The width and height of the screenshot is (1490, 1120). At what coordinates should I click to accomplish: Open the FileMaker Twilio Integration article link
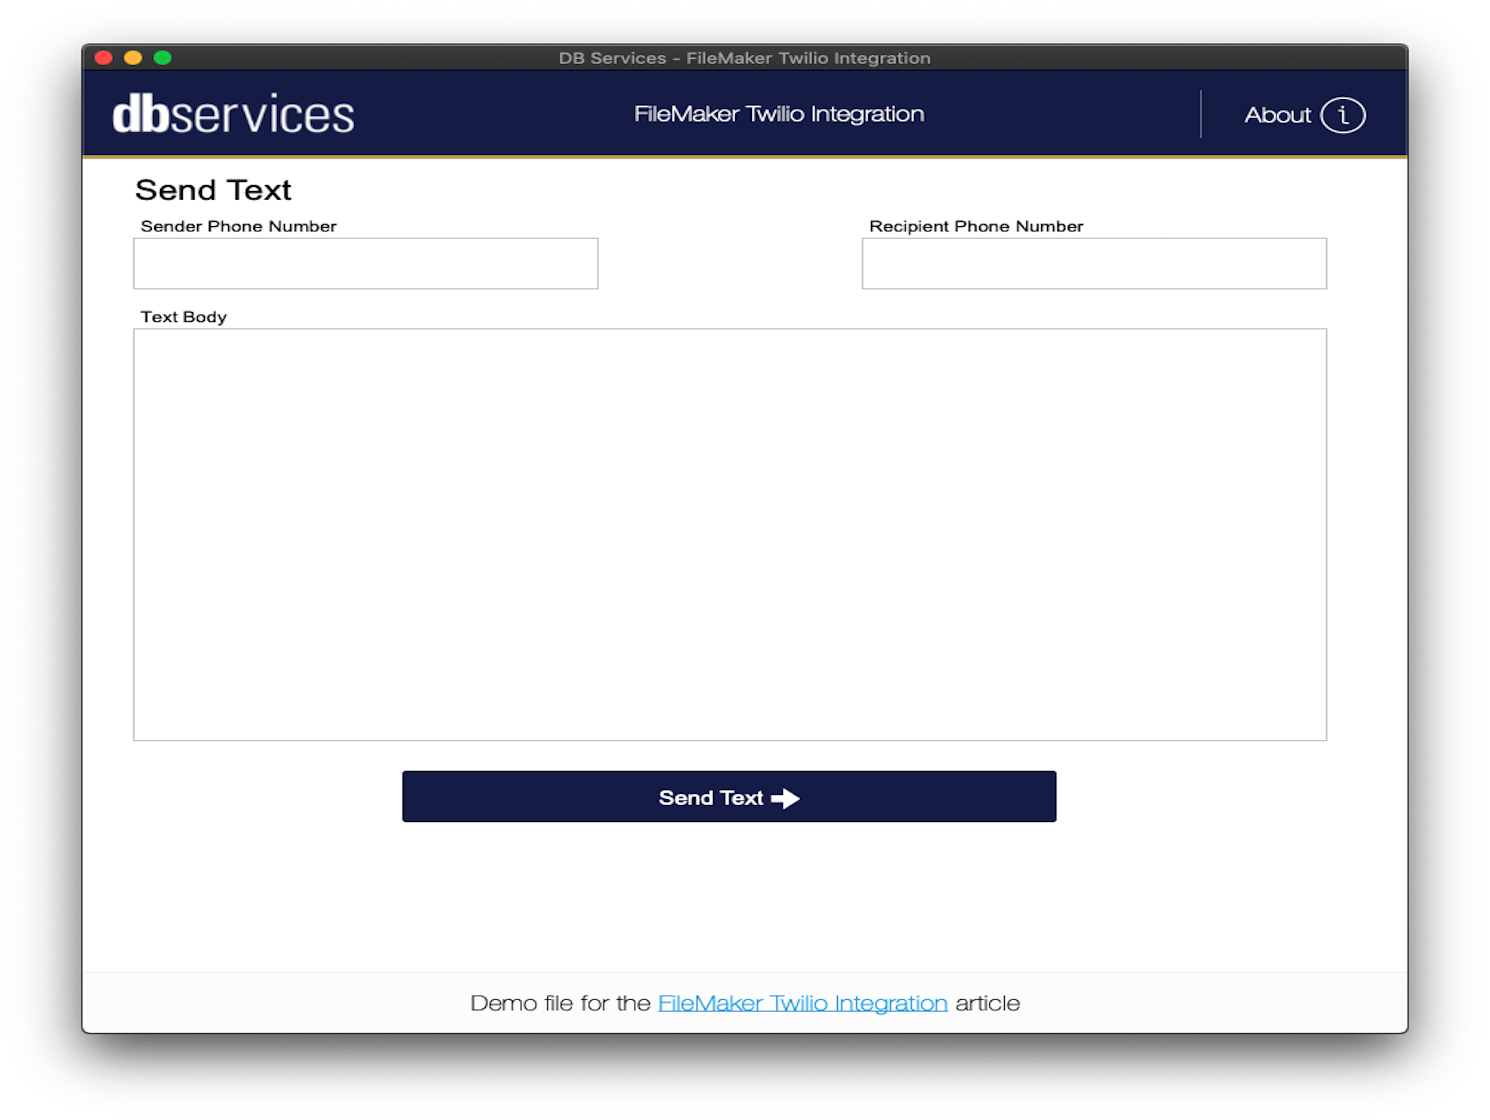[x=803, y=1003]
